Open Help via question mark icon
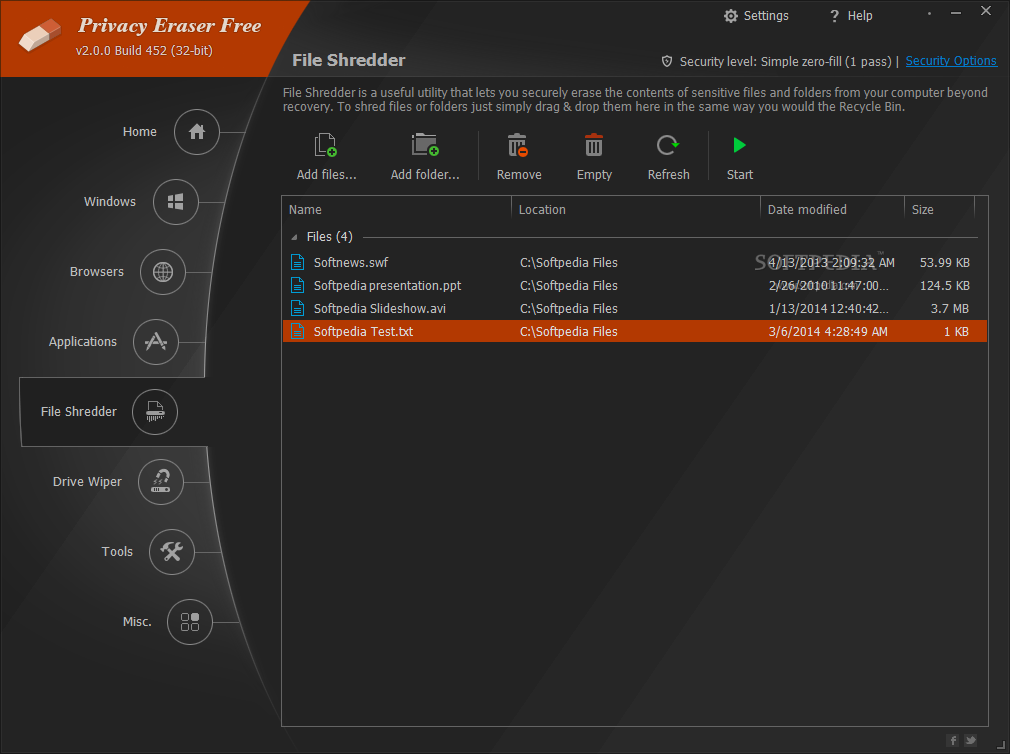The image size is (1010, 754). click(x=835, y=16)
